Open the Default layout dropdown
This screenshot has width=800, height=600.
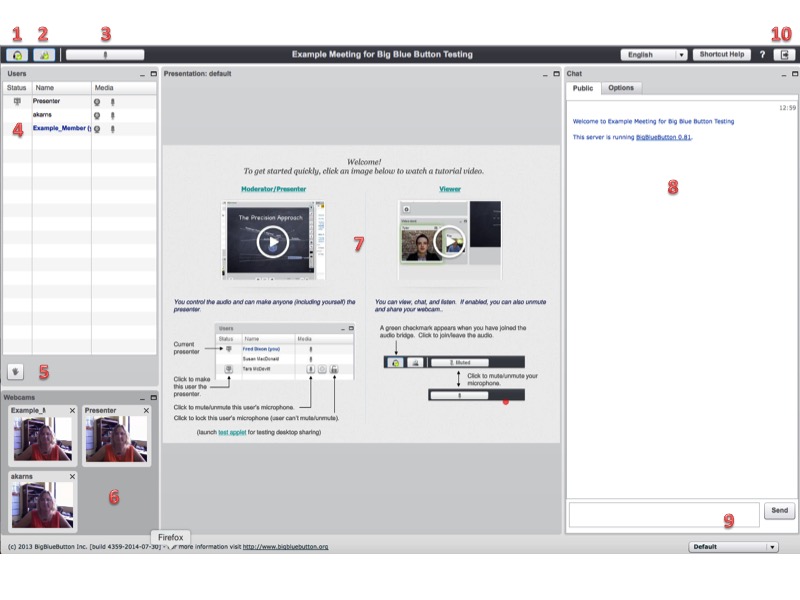[x=733, y=547]
